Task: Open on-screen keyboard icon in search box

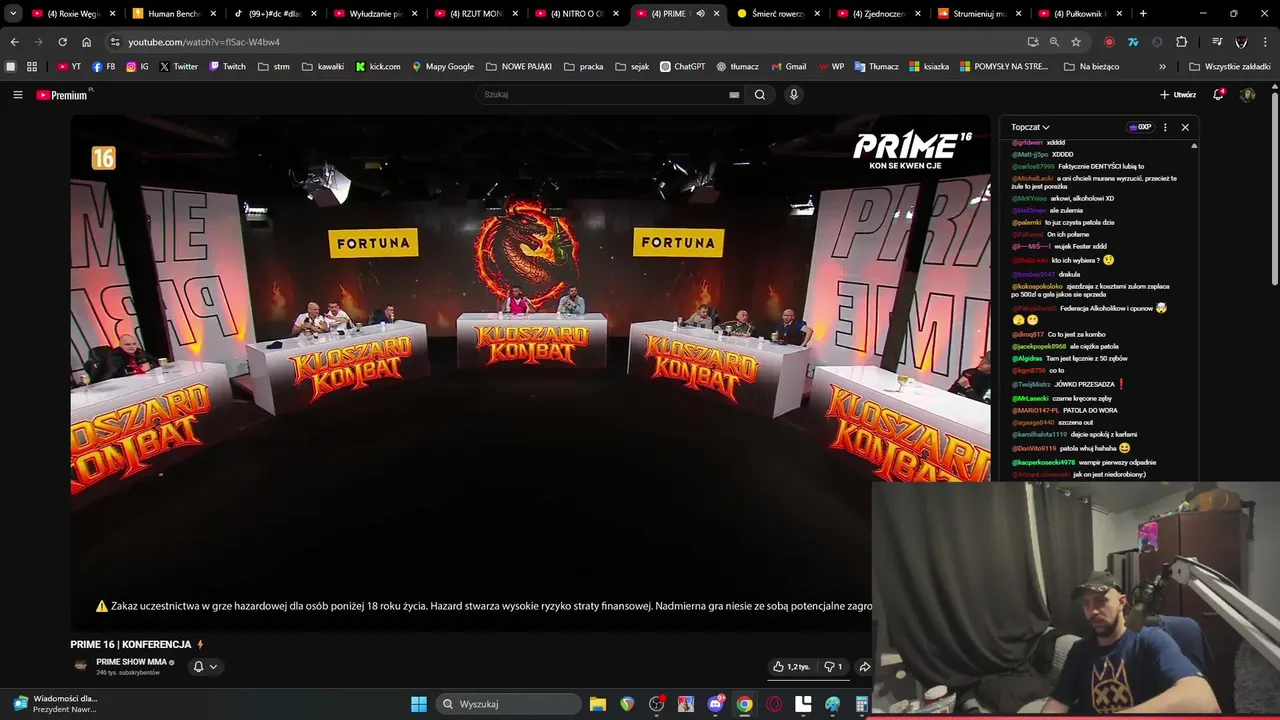Action: click(x=734, y=95)
